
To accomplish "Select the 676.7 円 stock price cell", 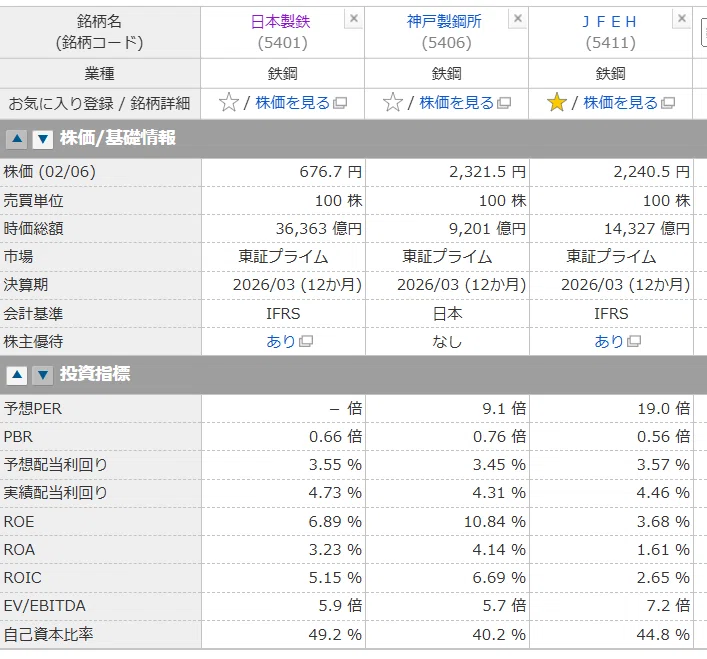I will pos(283,172).
